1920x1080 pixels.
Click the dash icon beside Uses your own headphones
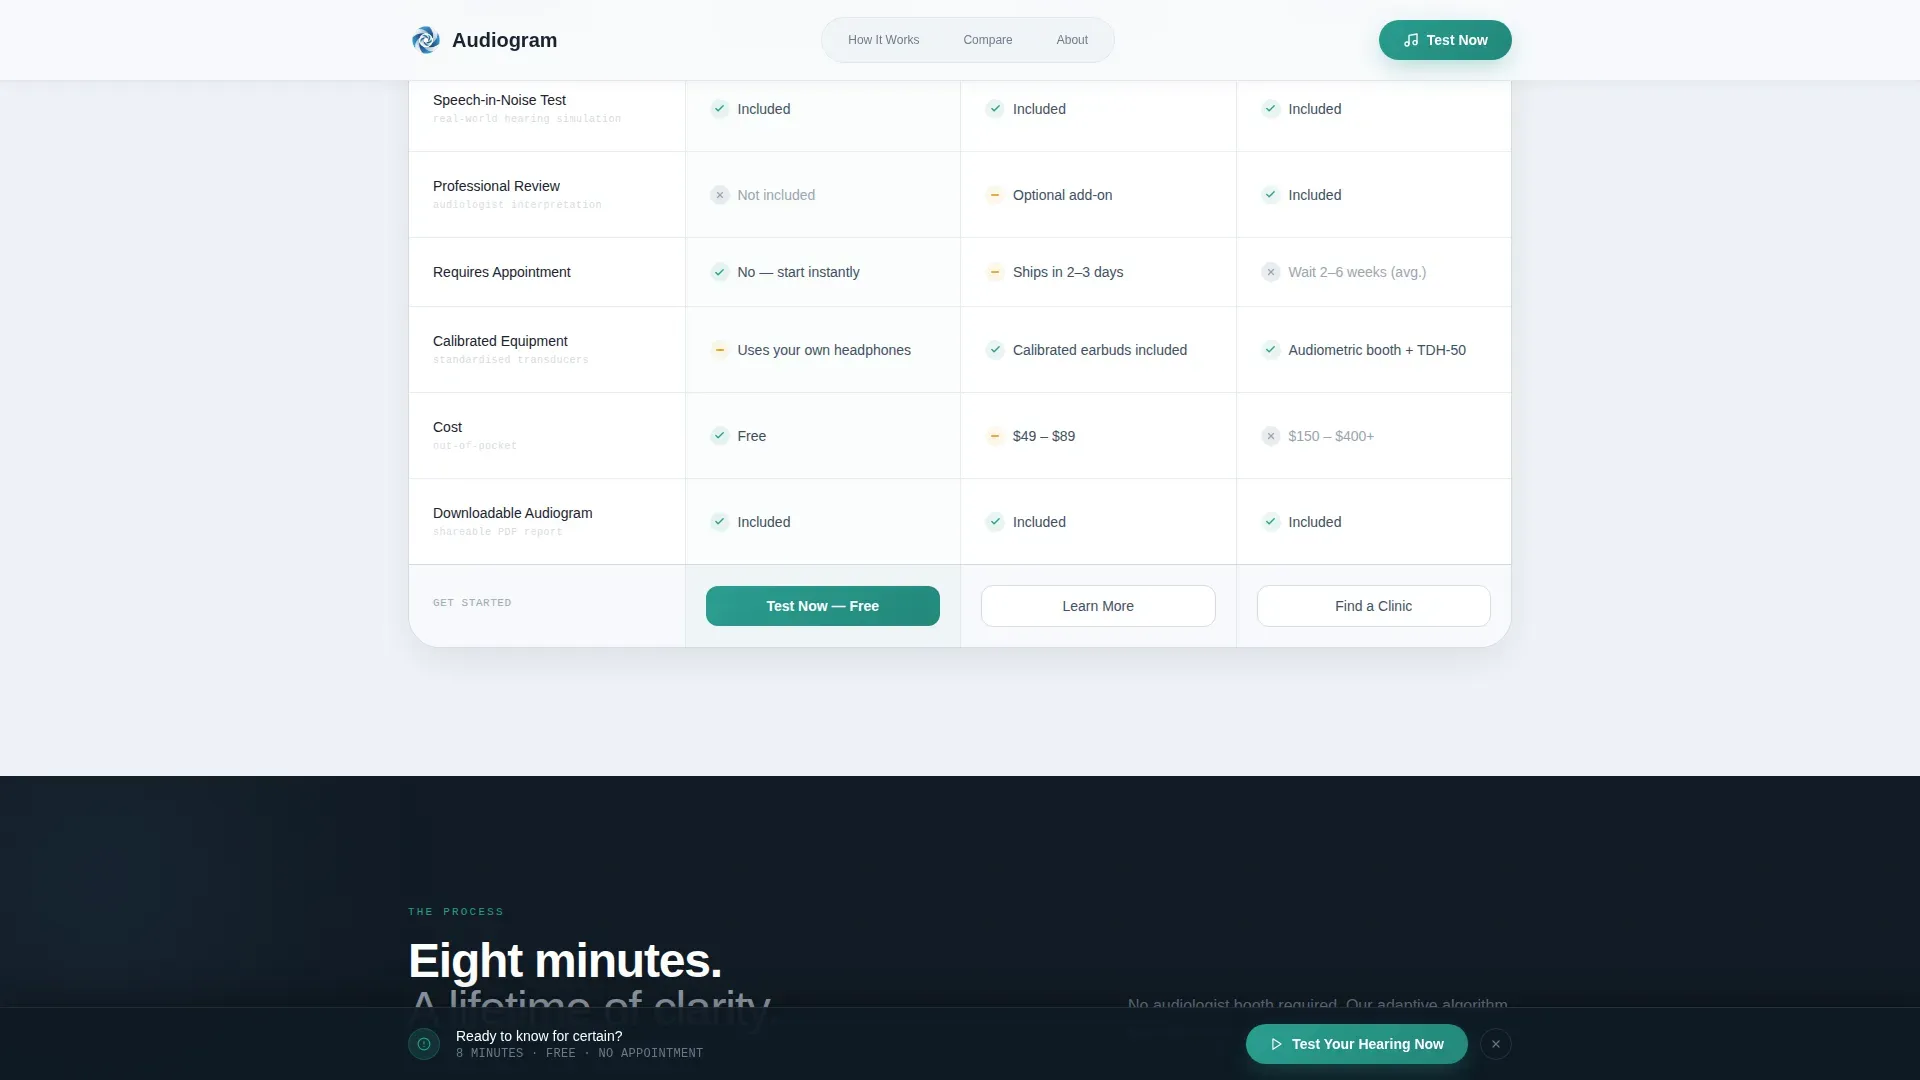720,350
